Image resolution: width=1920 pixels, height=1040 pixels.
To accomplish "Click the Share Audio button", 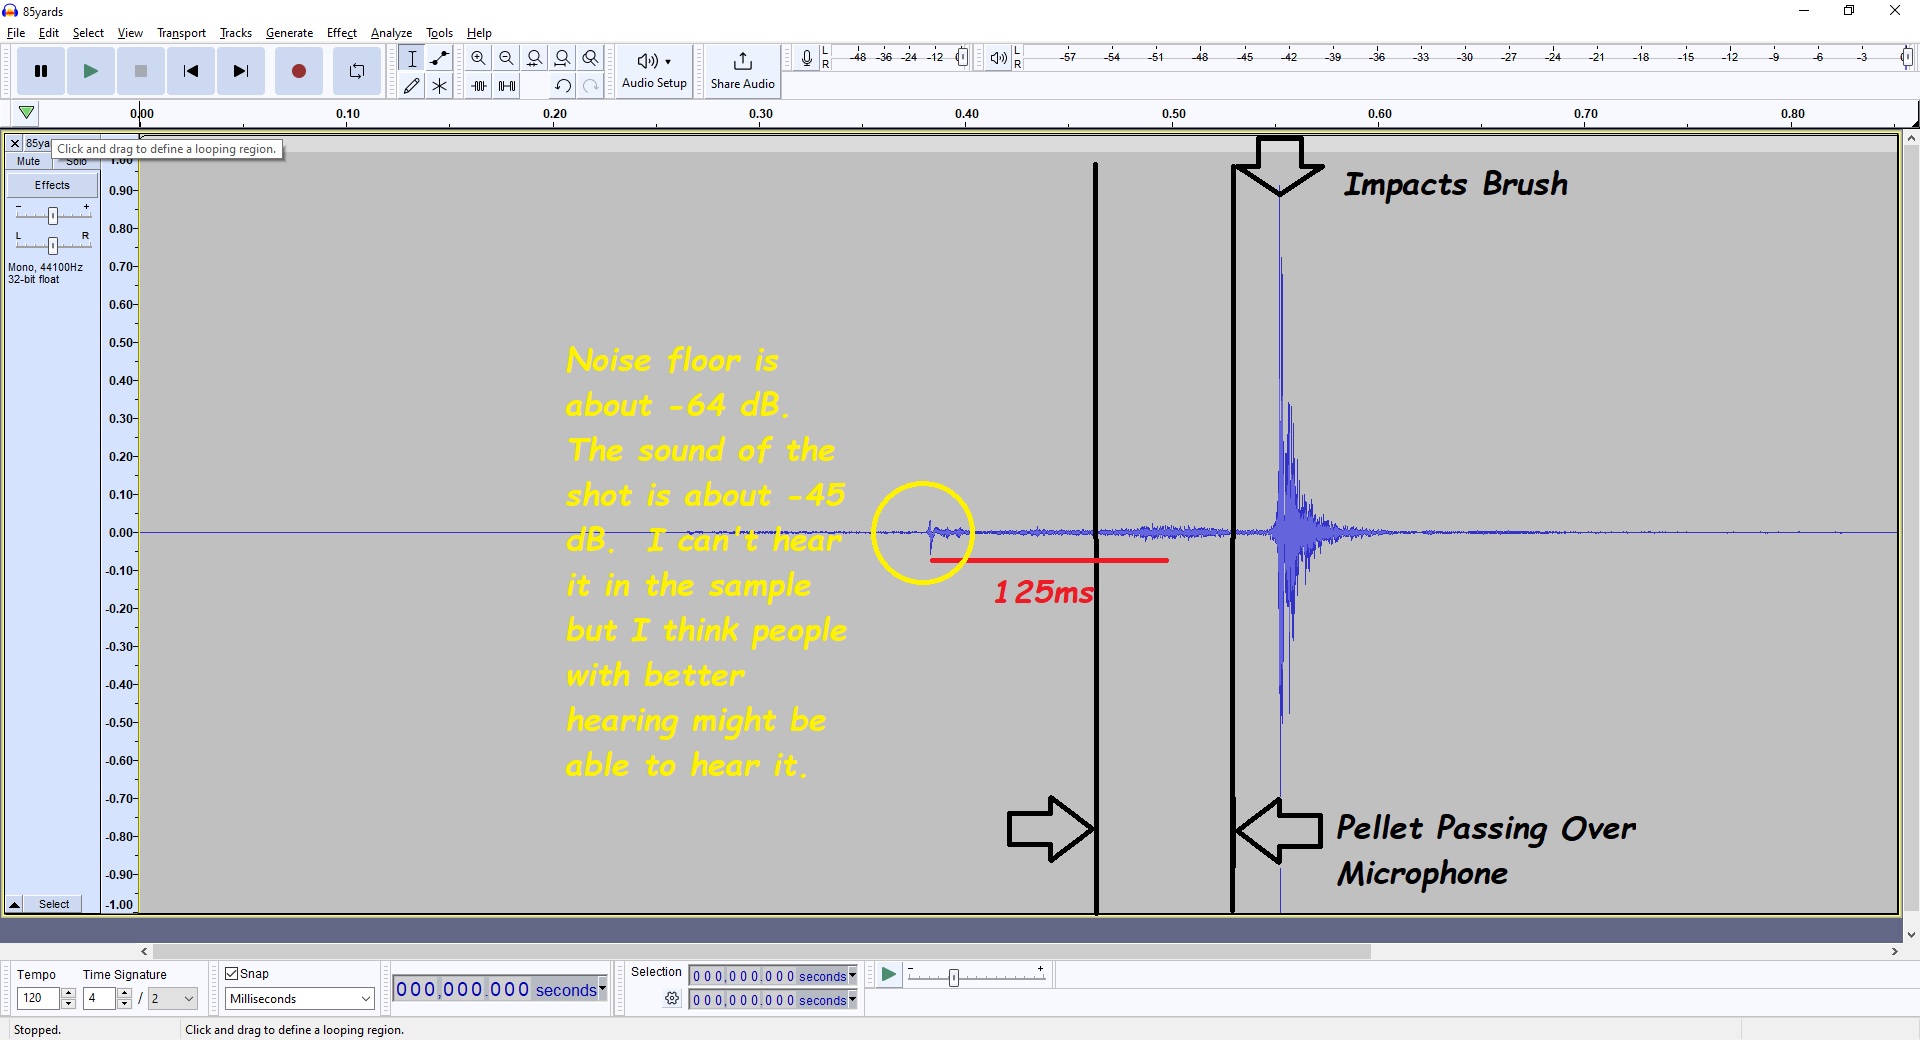I will click(742, 71).
